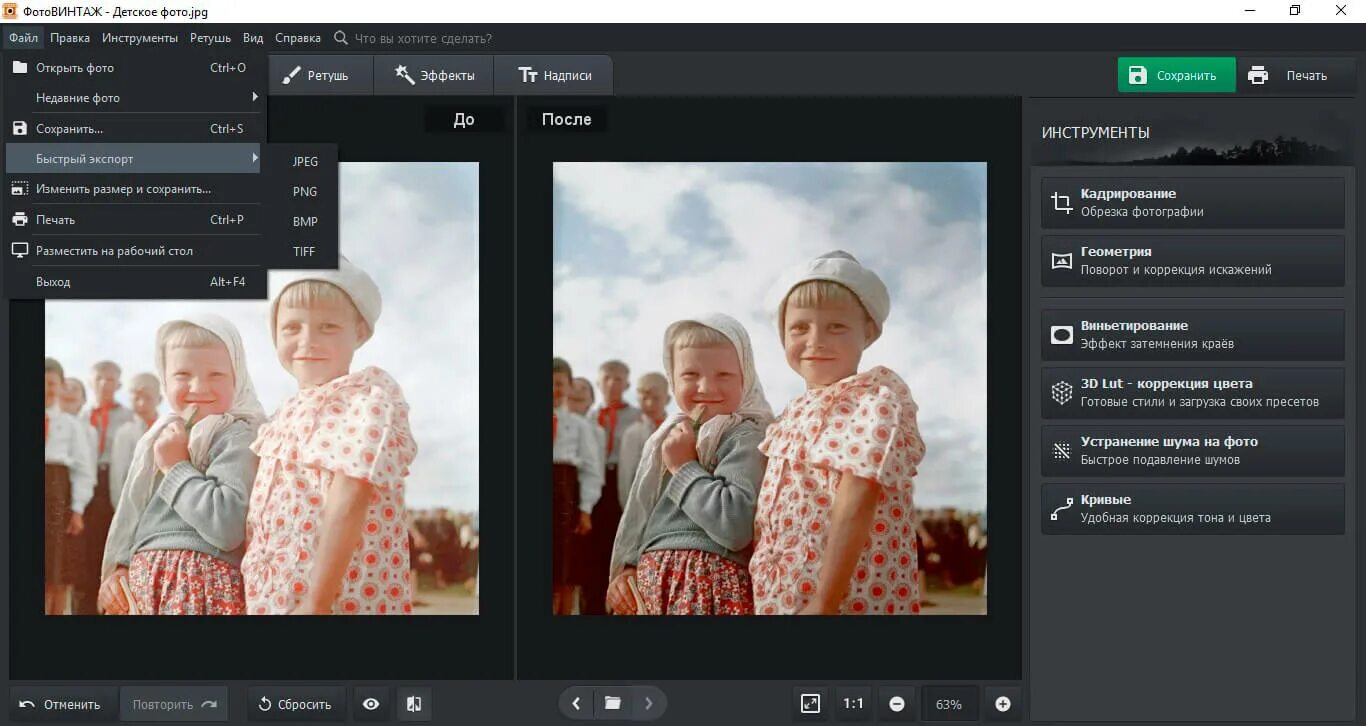Expand Быстрый экспорт submenu arrow

click(254, 158)
